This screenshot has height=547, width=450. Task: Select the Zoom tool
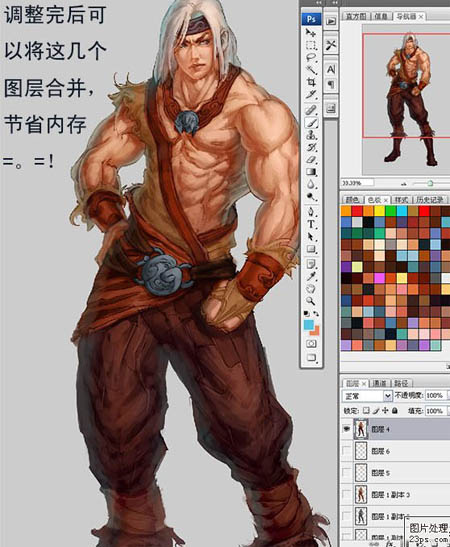click(x=311, y=301)
